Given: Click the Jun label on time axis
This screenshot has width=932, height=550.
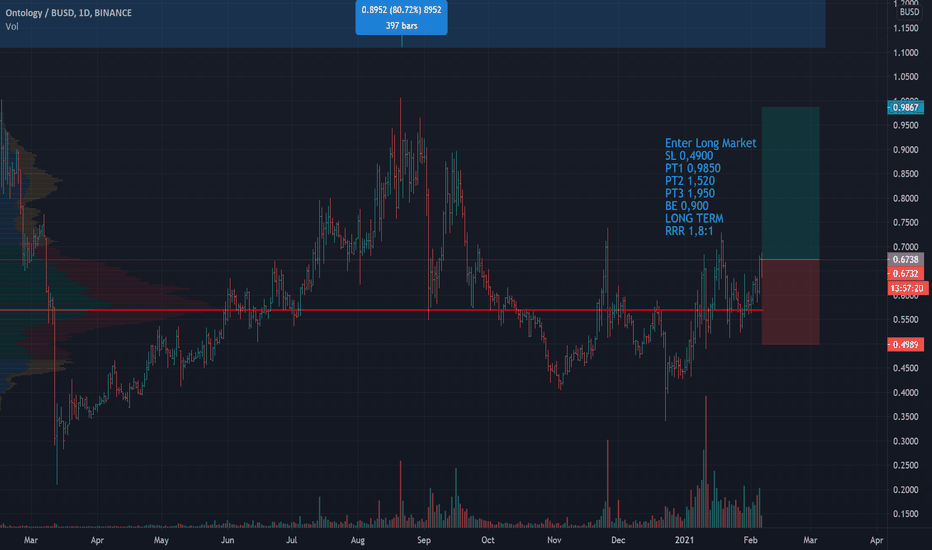Looking at the screenshot, I should [227, 540].
